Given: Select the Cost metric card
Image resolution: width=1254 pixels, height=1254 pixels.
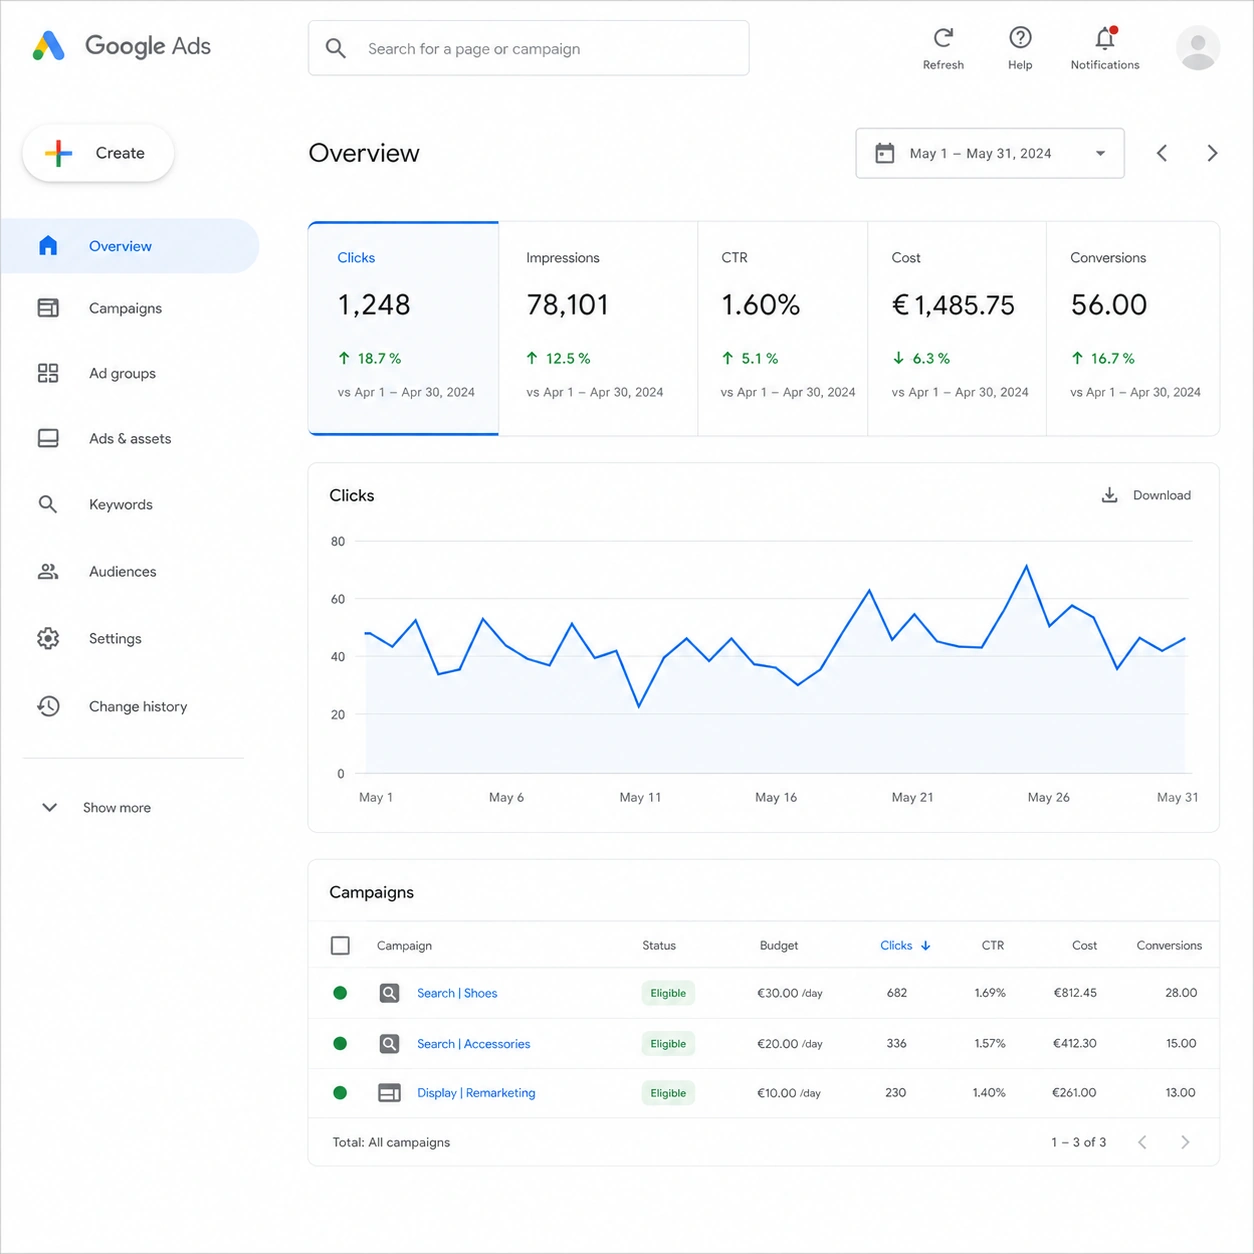Looking at the screenshot, I should (957, 329).
